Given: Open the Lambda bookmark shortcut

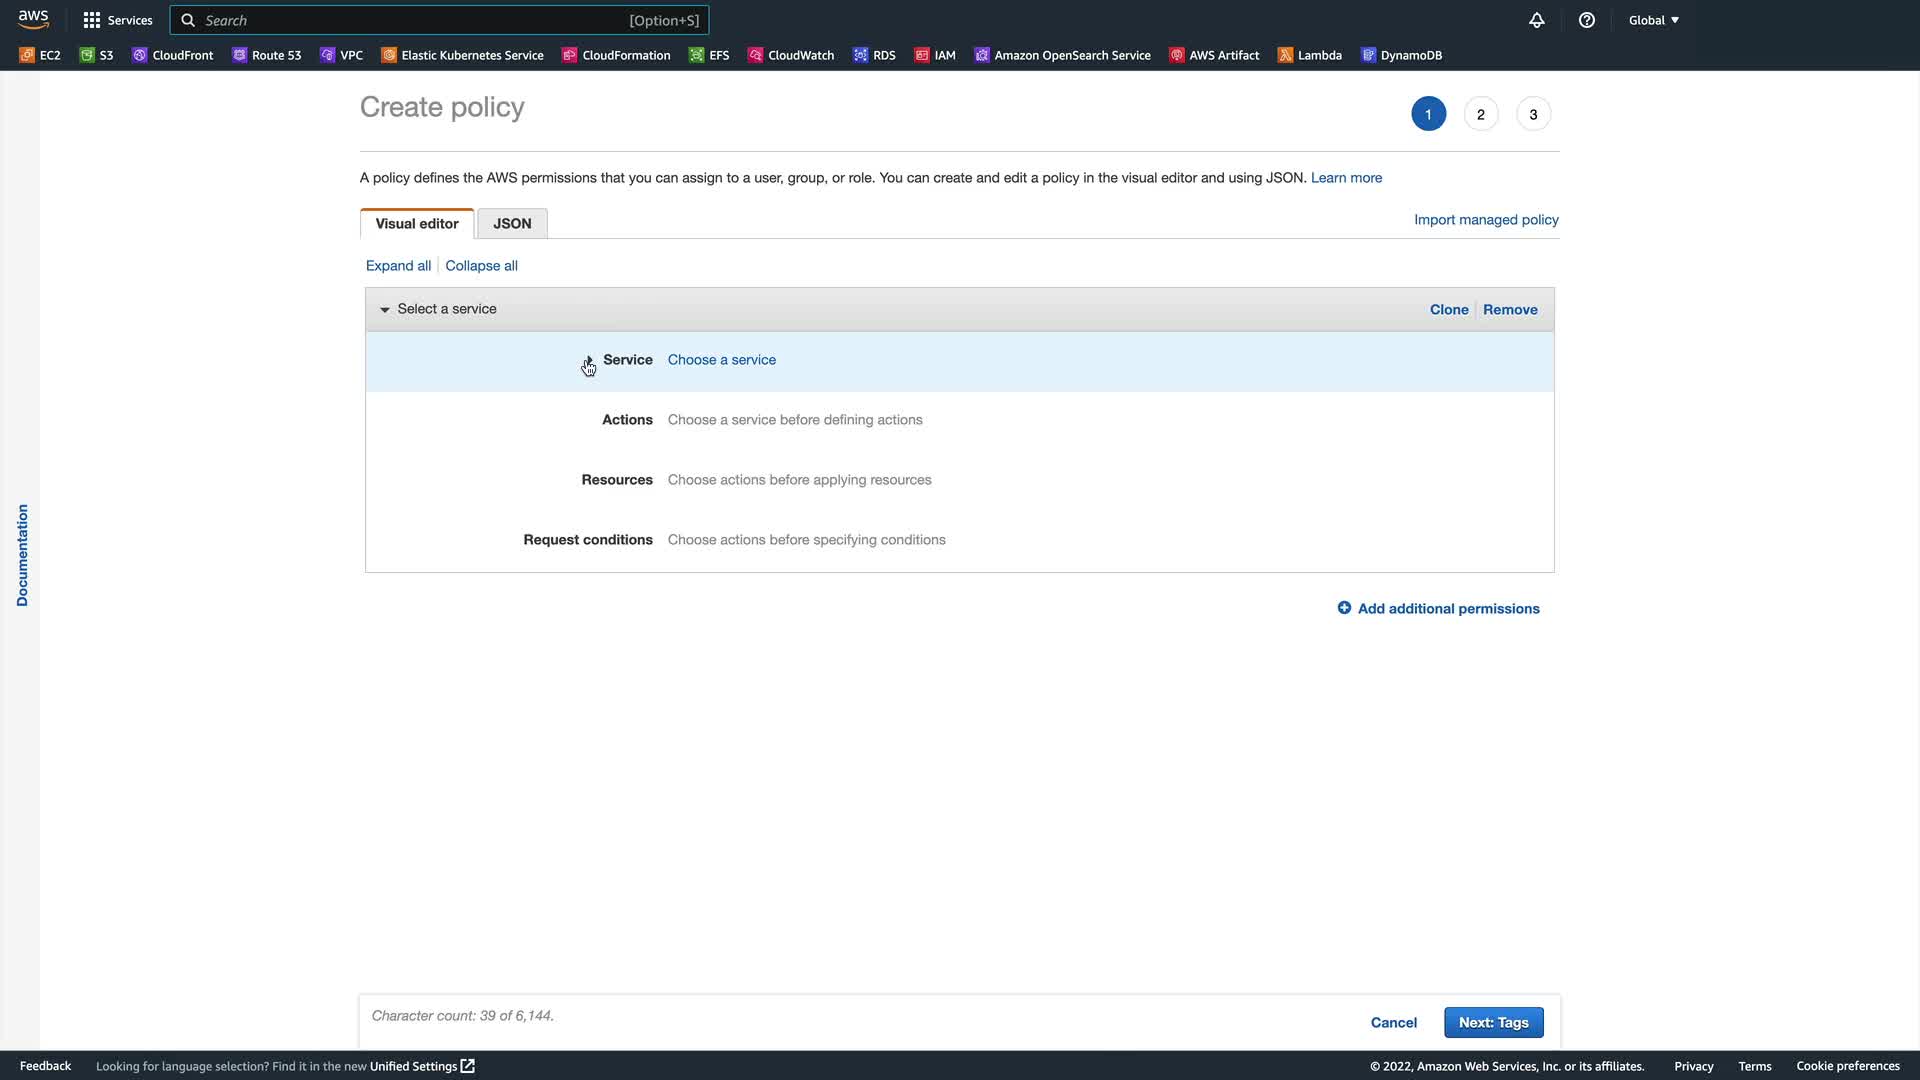Looking at the screenshot, I should pyautogui.click(x=1310, y=55).
